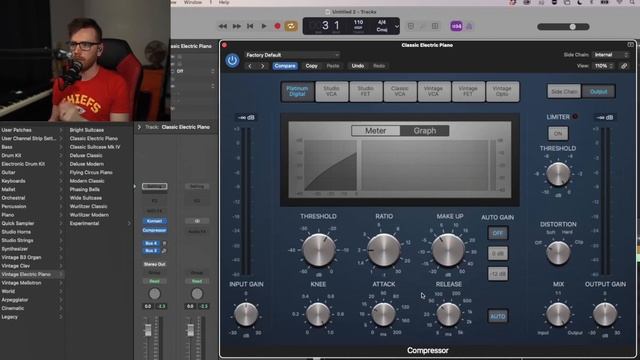Select the Bright Suitcase patch
The height and width of the screenshot is (360, 640).
pyautogui.click(x=87, y=130)
